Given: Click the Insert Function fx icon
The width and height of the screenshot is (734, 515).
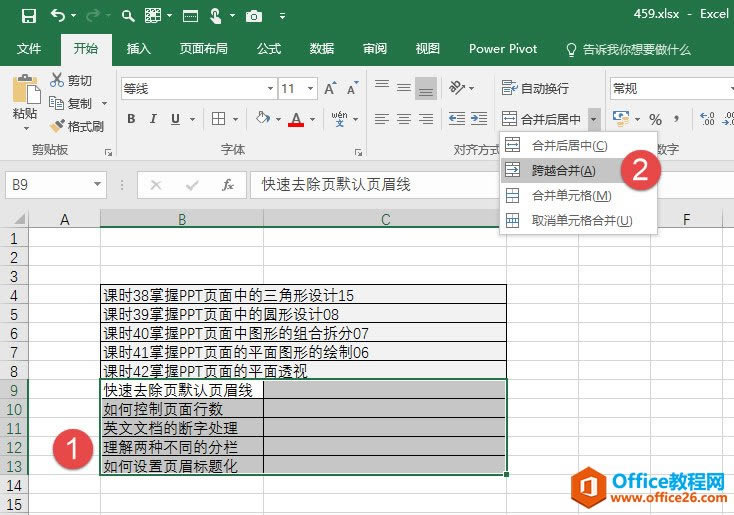Looking at the screenshot, I should (227, 184).
